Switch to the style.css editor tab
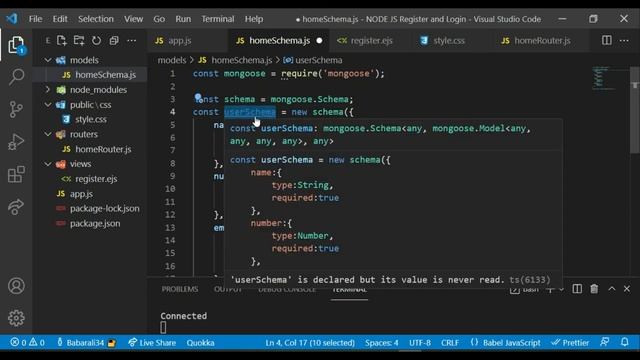This screenshot has height=360, width=640. coord(449,40)
